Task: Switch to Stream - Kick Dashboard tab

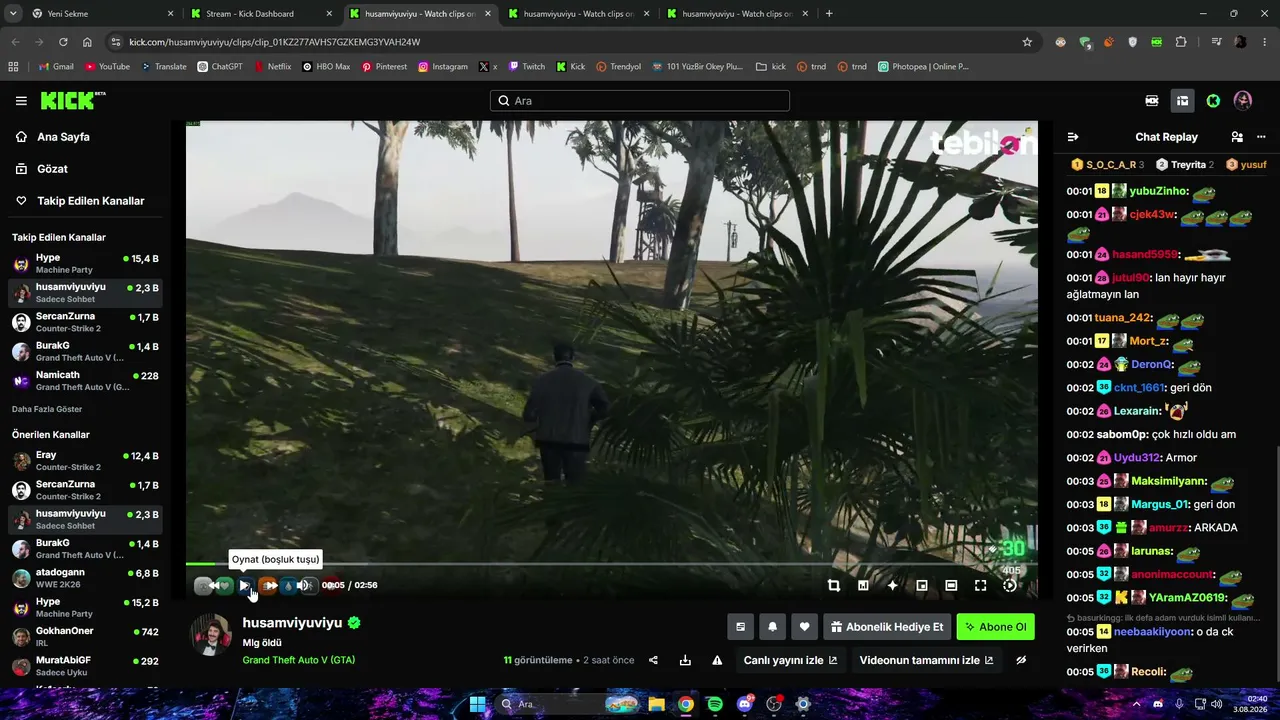Action: point(262,14)
